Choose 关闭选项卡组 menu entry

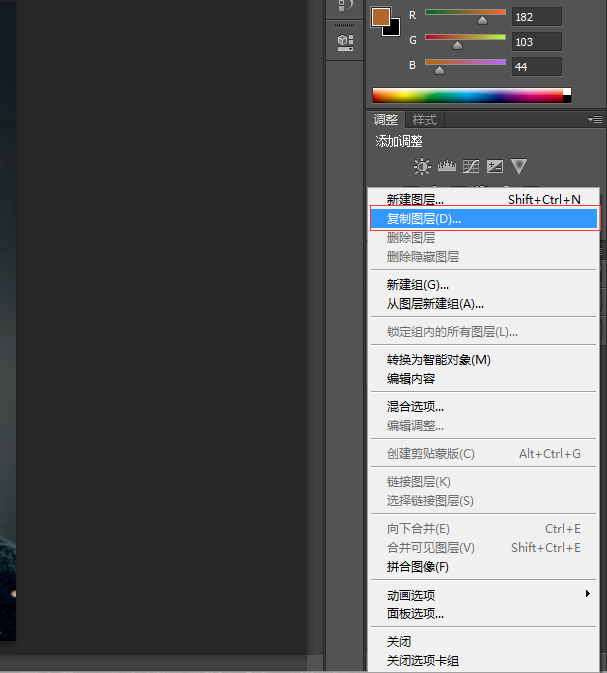(483, 661)
